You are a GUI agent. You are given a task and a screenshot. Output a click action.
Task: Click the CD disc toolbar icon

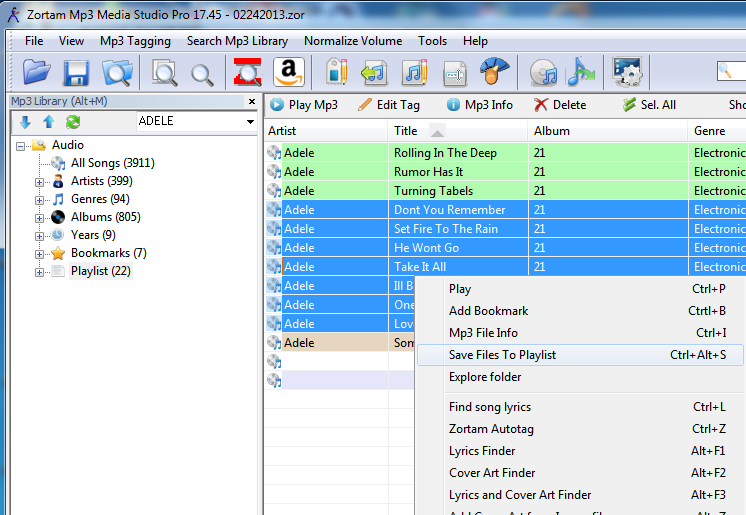(543, 72)
